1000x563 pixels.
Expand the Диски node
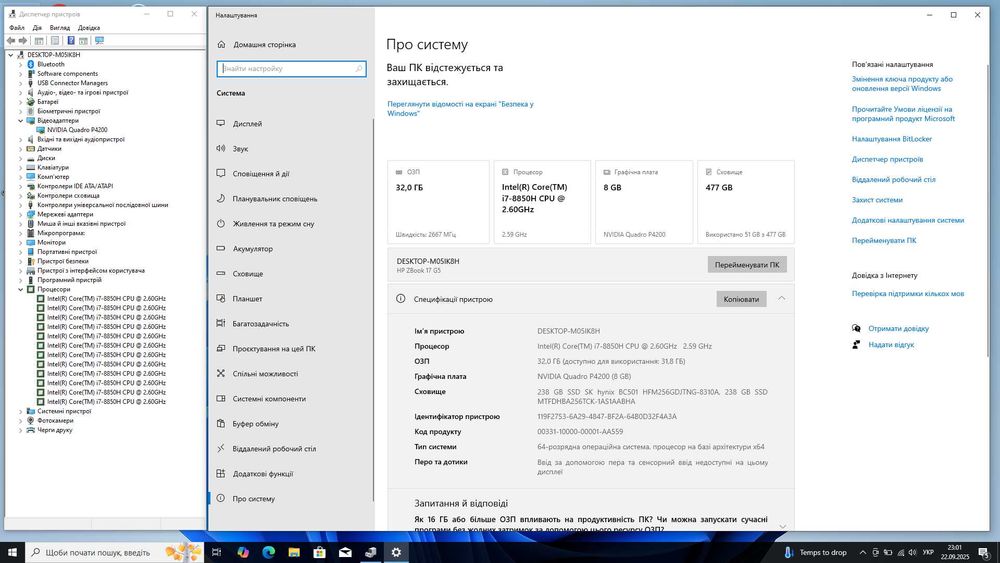click(20, 158)
